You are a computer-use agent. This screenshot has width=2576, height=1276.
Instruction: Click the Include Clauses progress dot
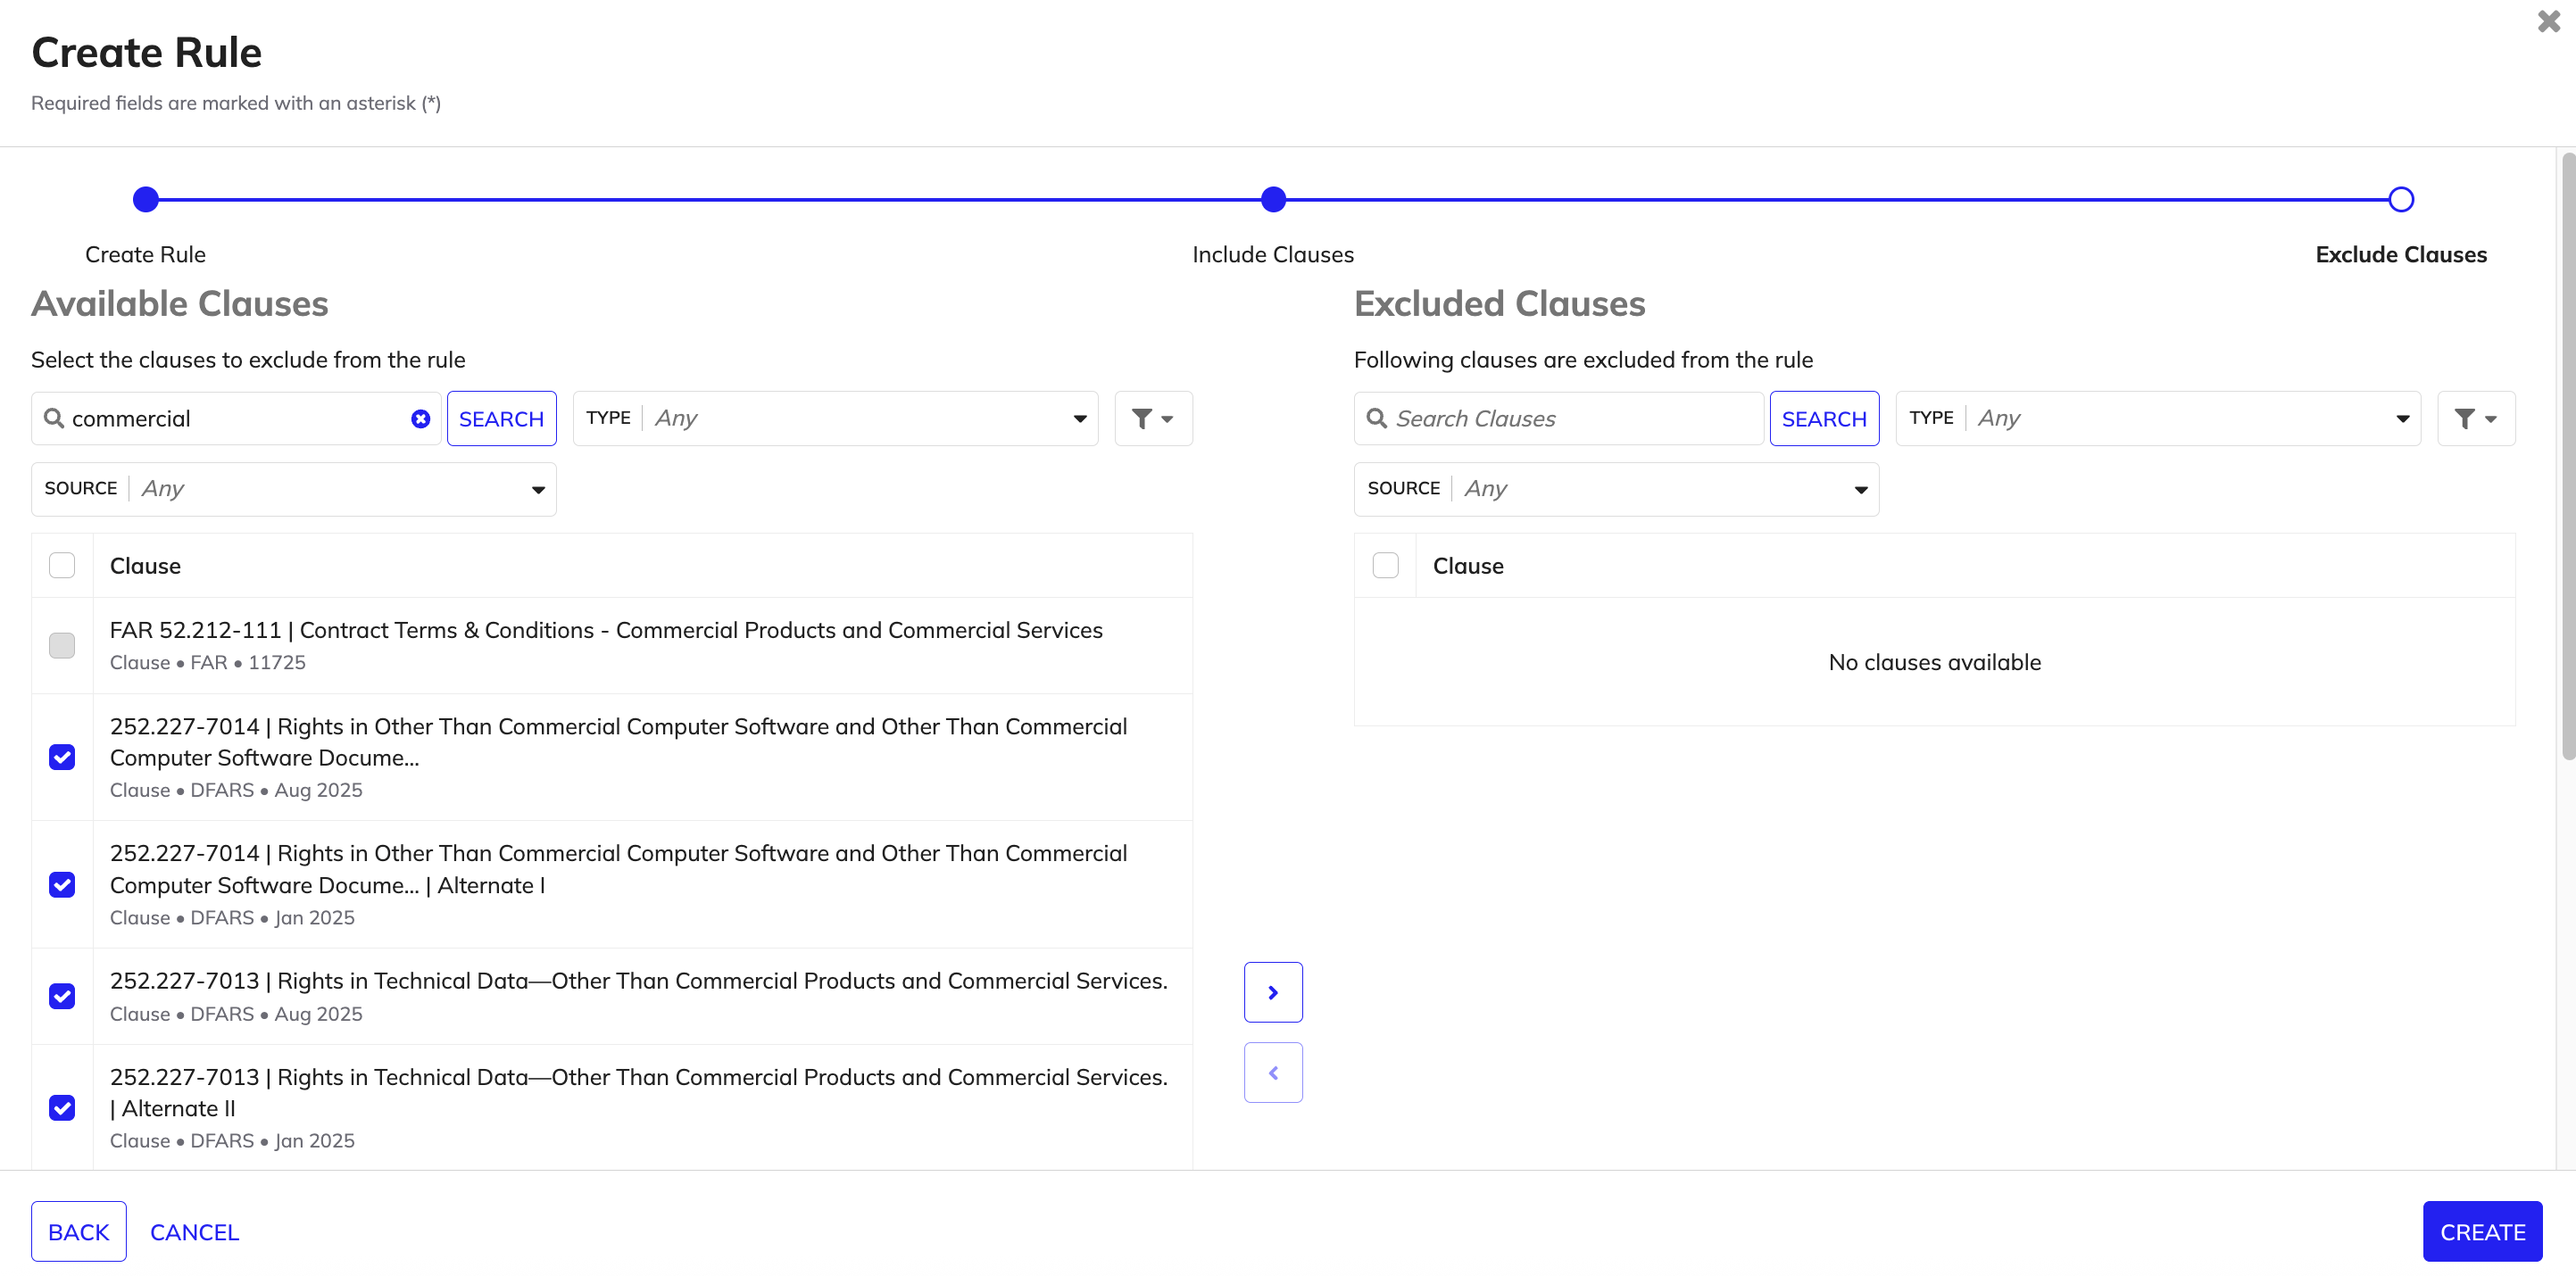(x=1273, y=200)
